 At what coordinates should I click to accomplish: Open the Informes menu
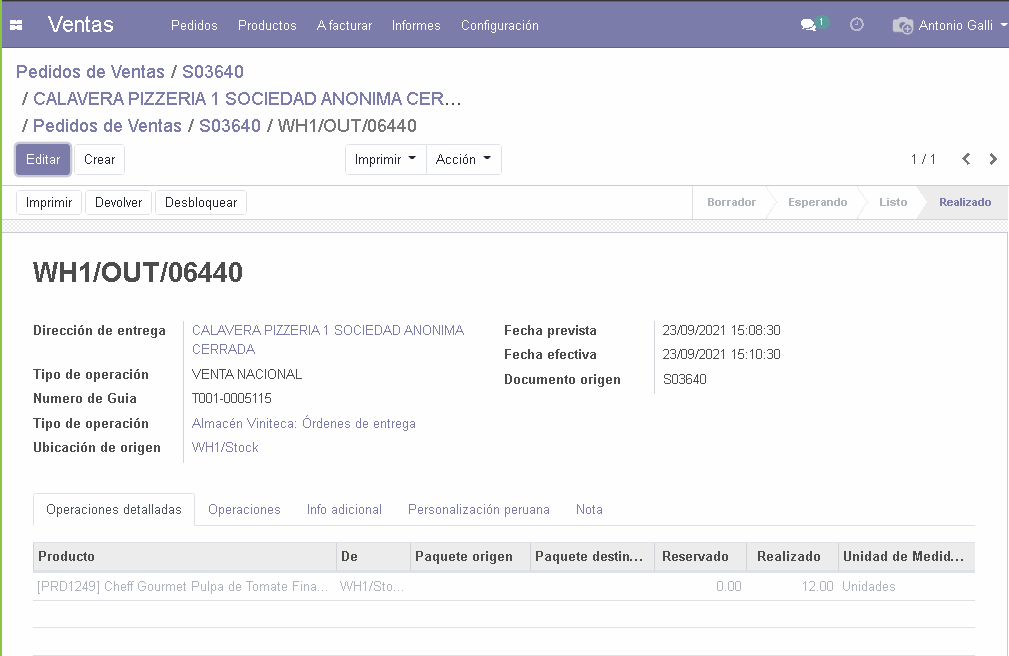416,25
